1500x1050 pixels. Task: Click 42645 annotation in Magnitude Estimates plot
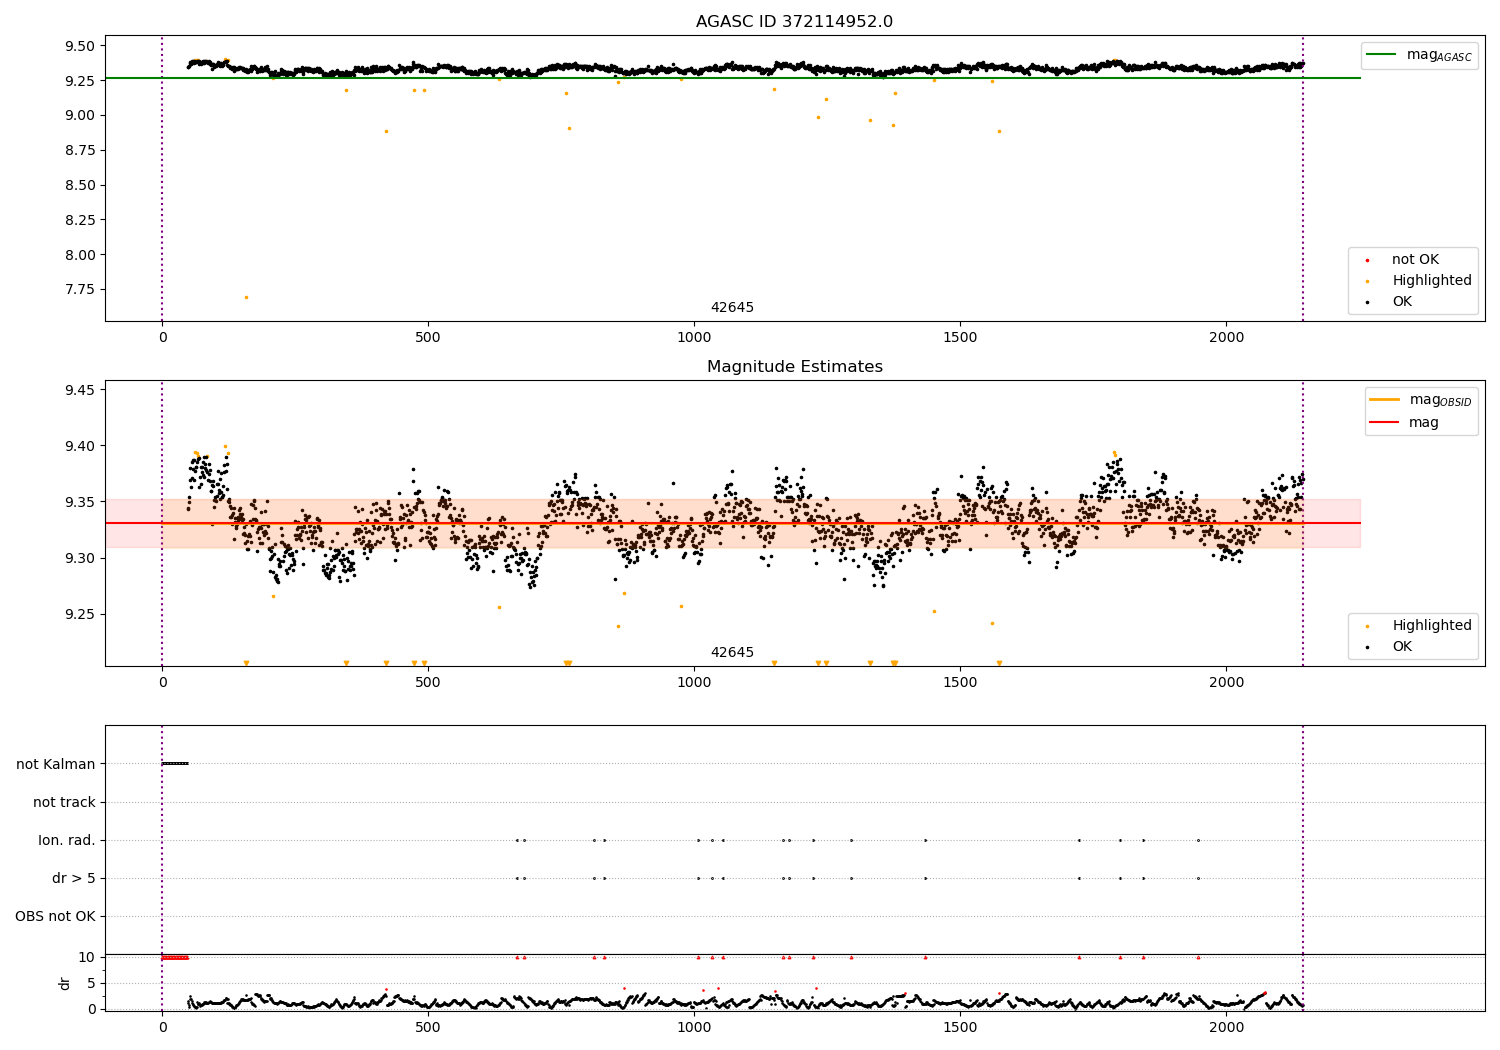pos(732,653)
